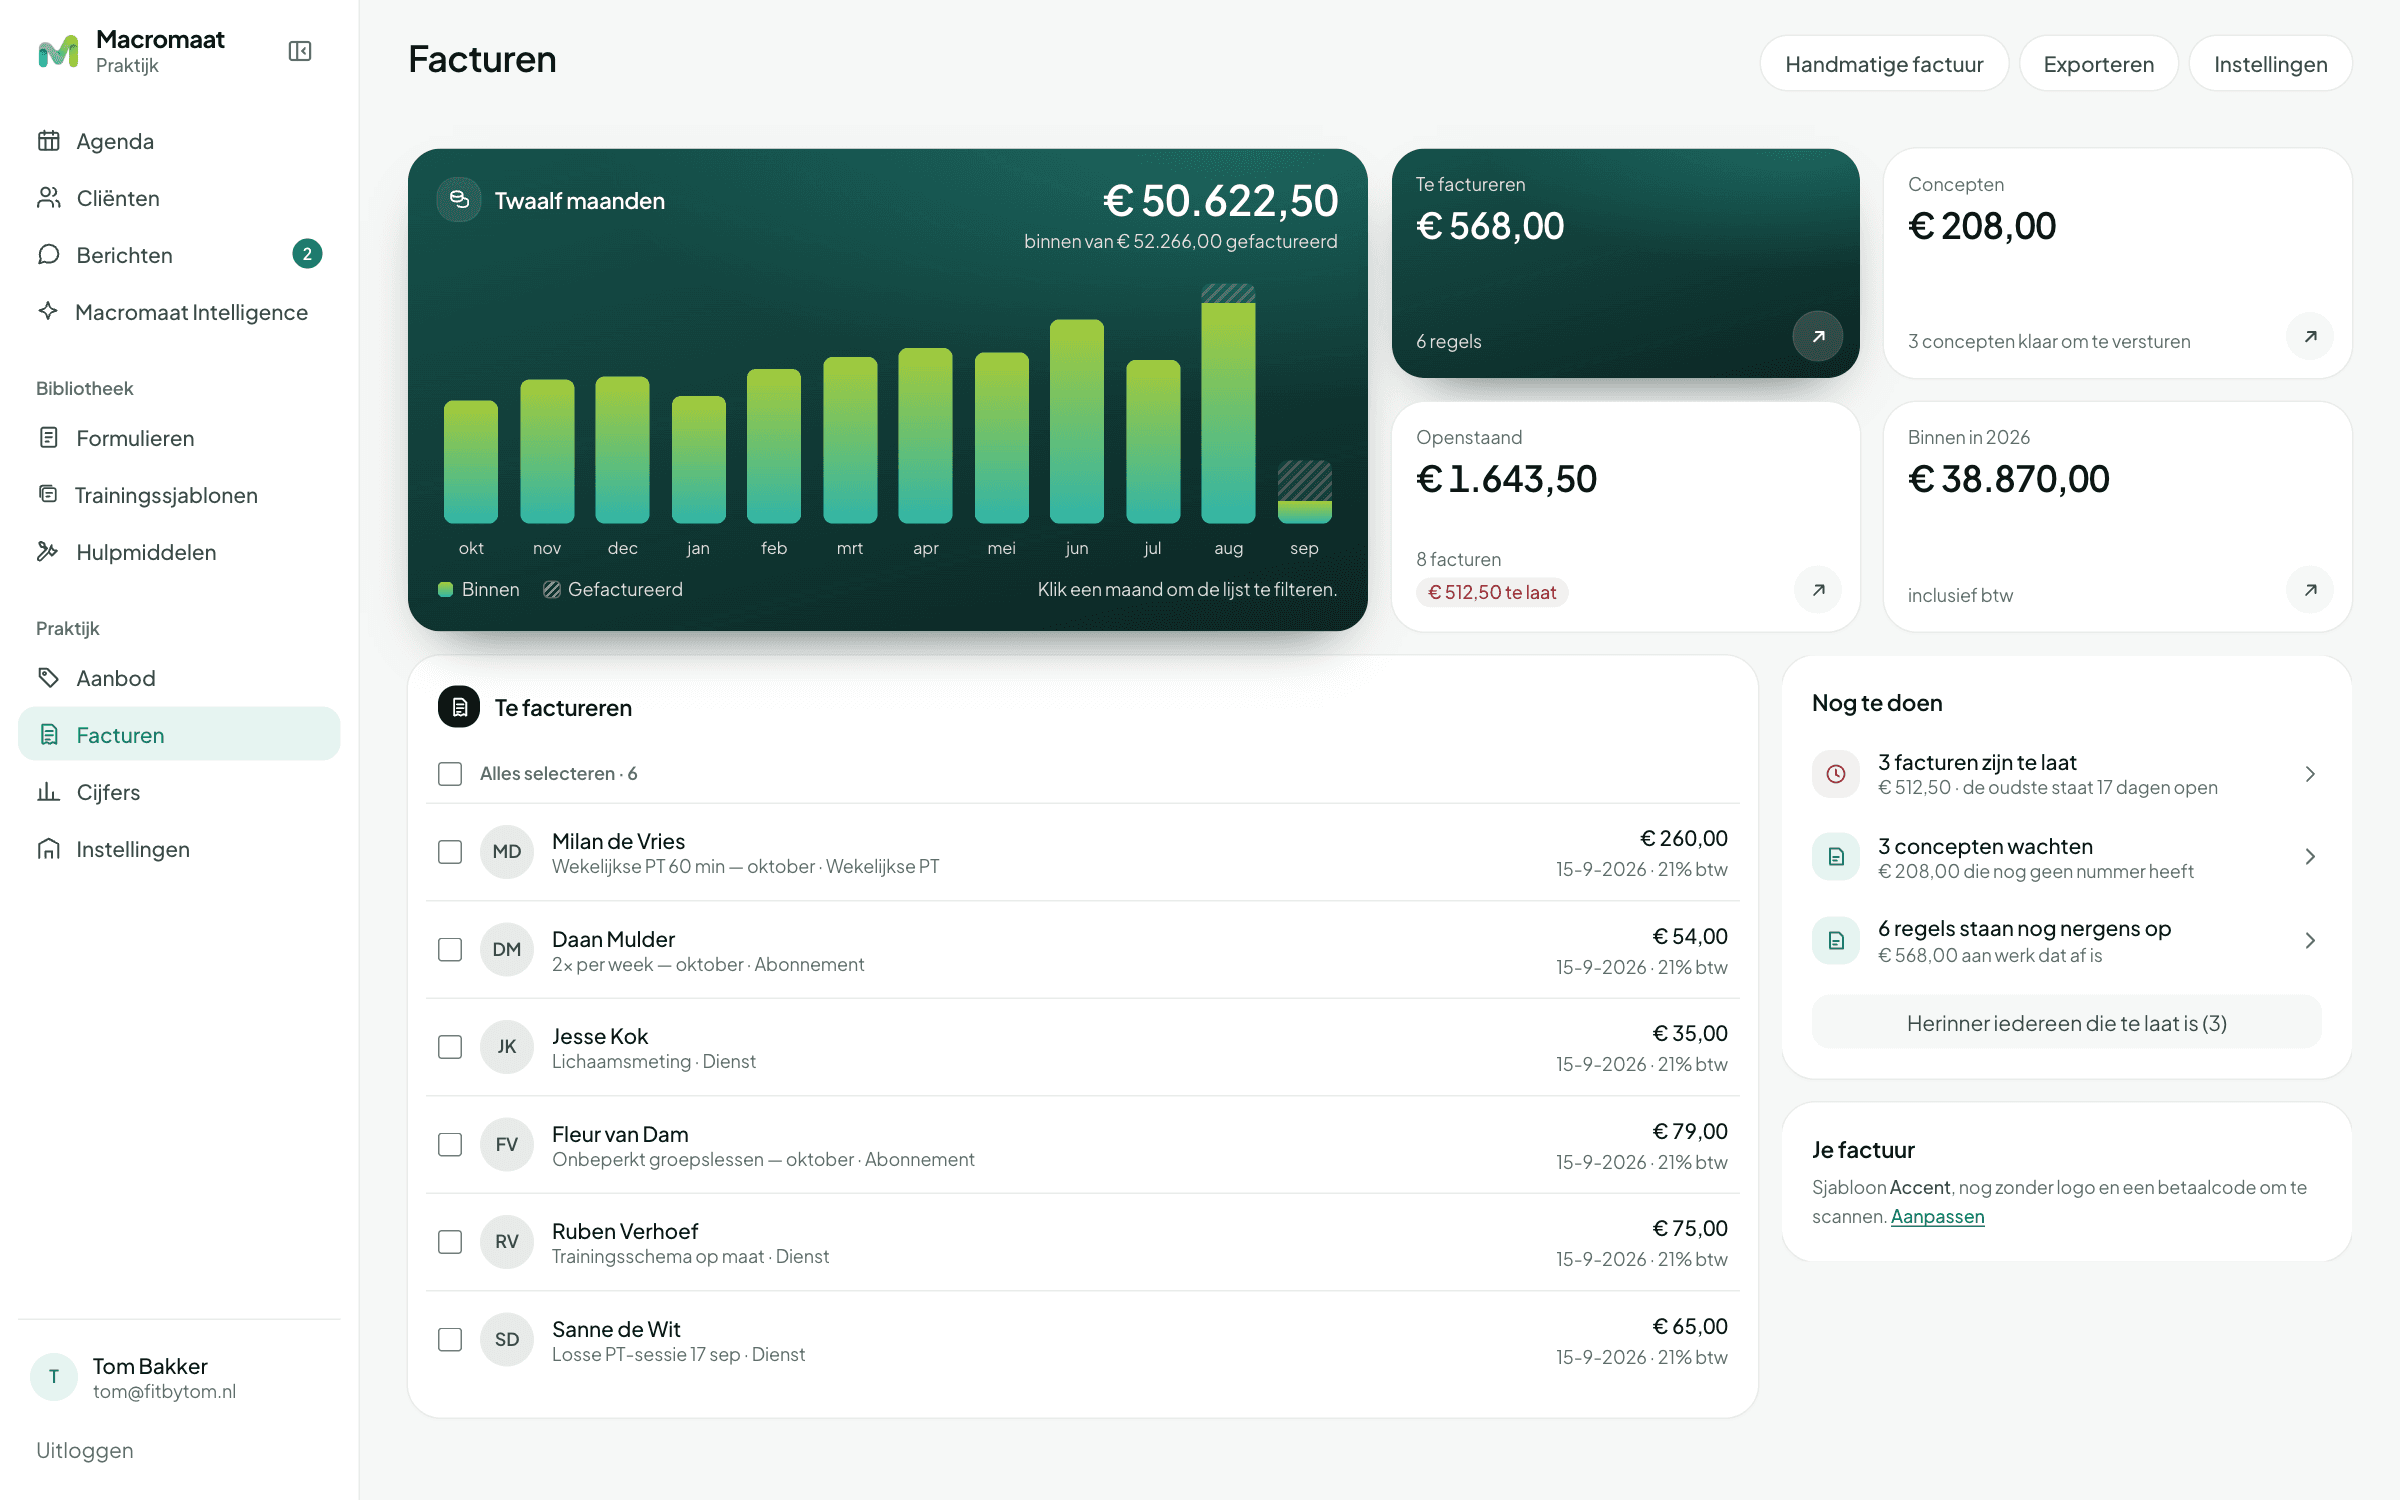Open Concepten card arrow icon
This screenshot has width=2400, height=1500.
point(2310,336)
